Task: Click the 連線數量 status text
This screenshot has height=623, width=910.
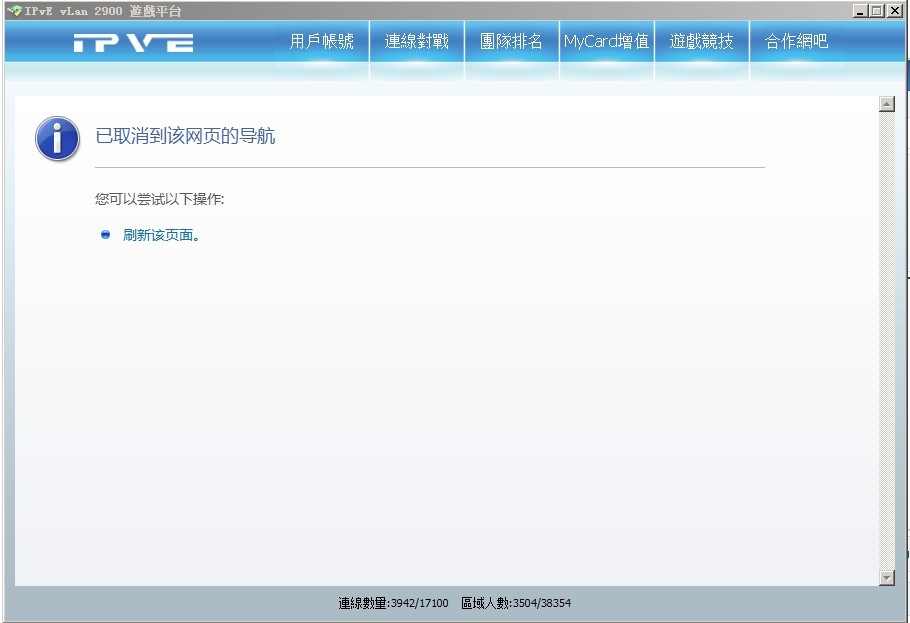Action: [x=393, y=603]
